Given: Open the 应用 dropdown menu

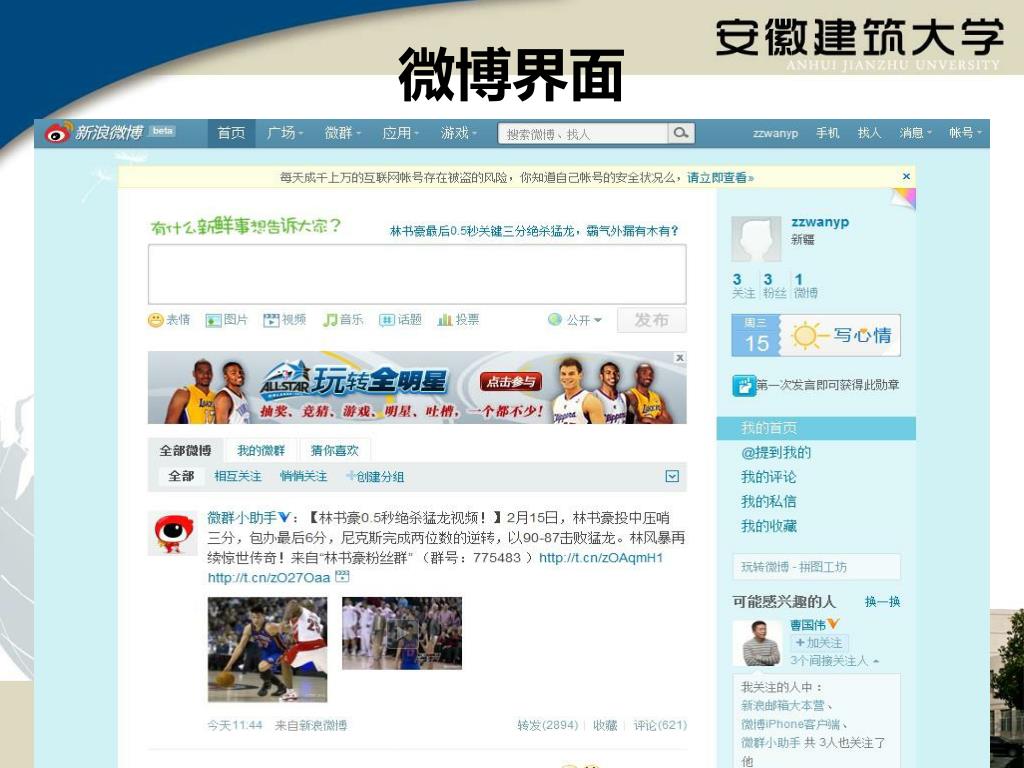Looking at the screenshot, I should [400, 133].
